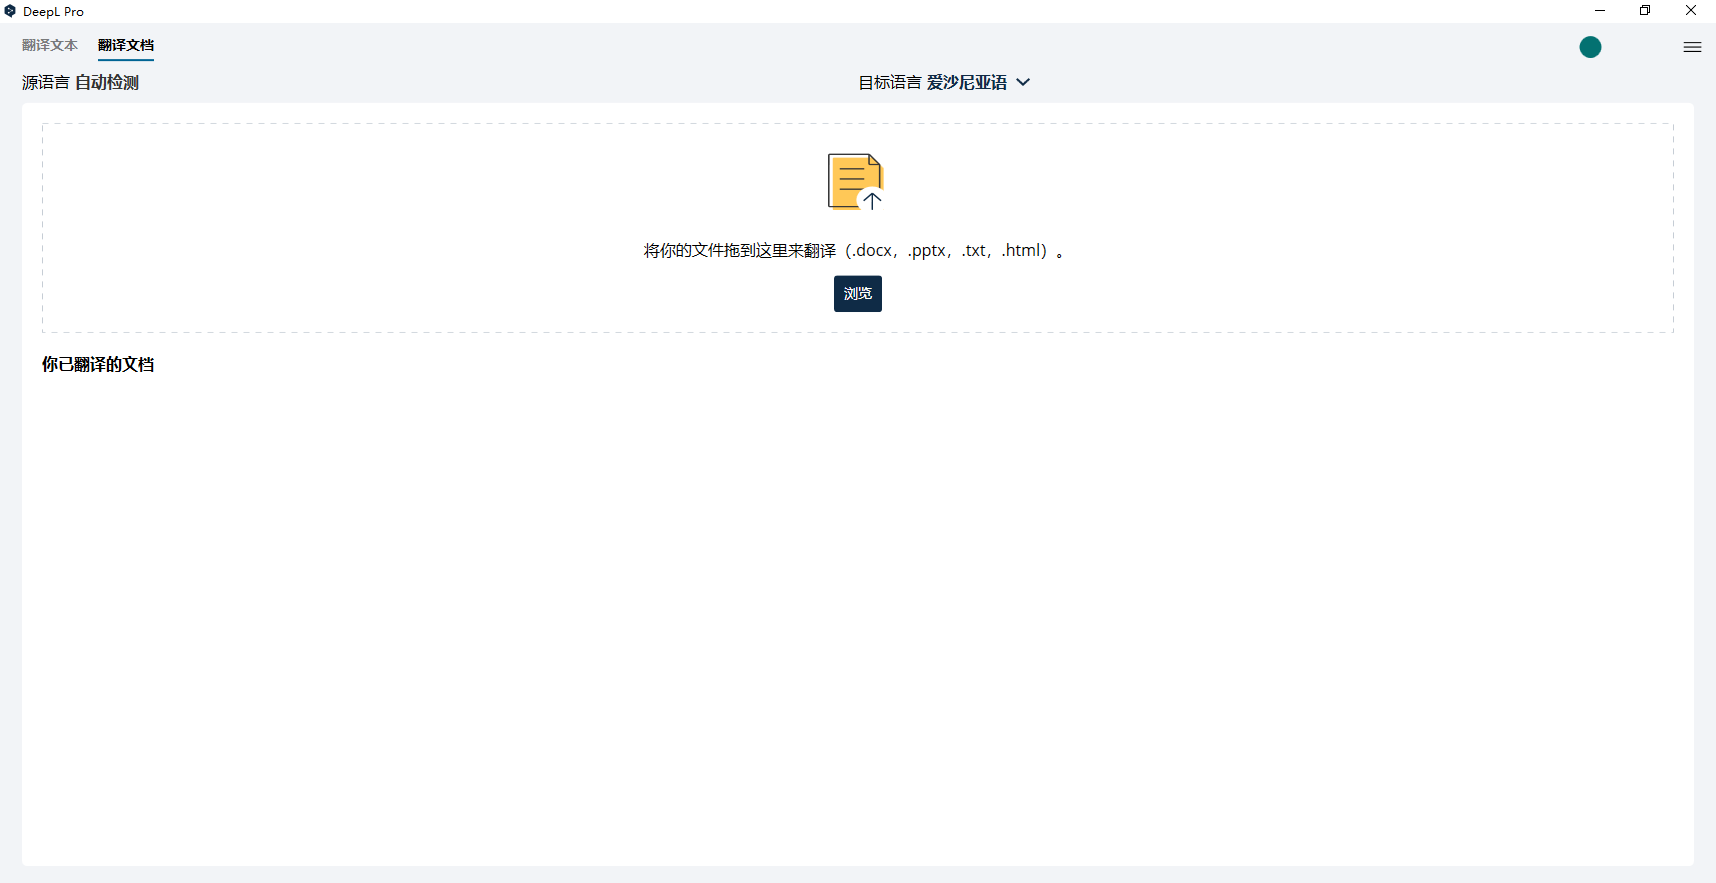Minimize the DeepL Pro window
Screen dimensions: 1716x883
coord(1600,11)
